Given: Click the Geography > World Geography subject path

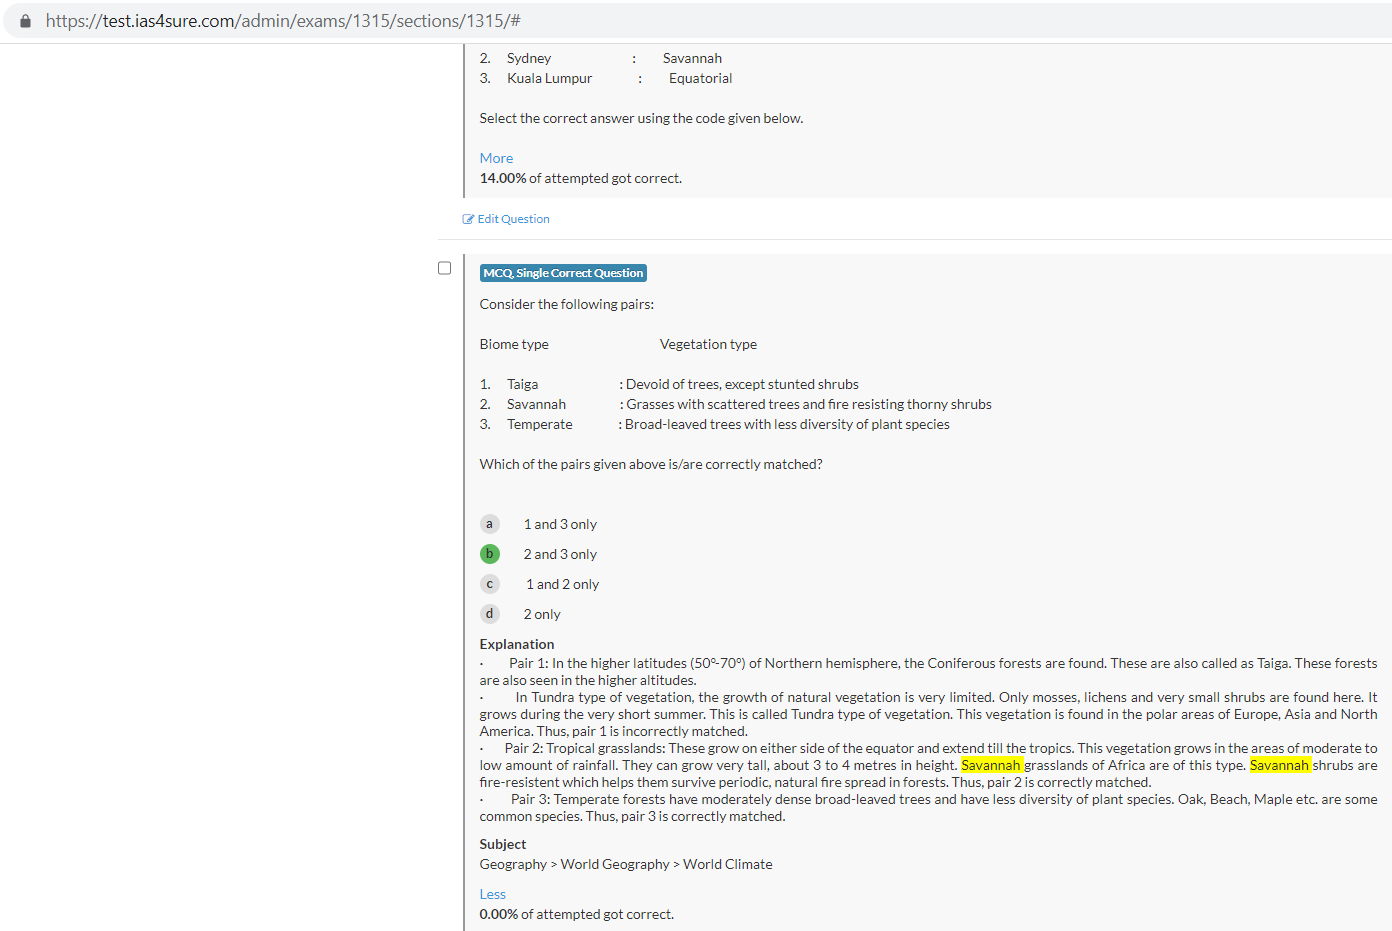Looking at the screenshot, I should coord(625,864).
